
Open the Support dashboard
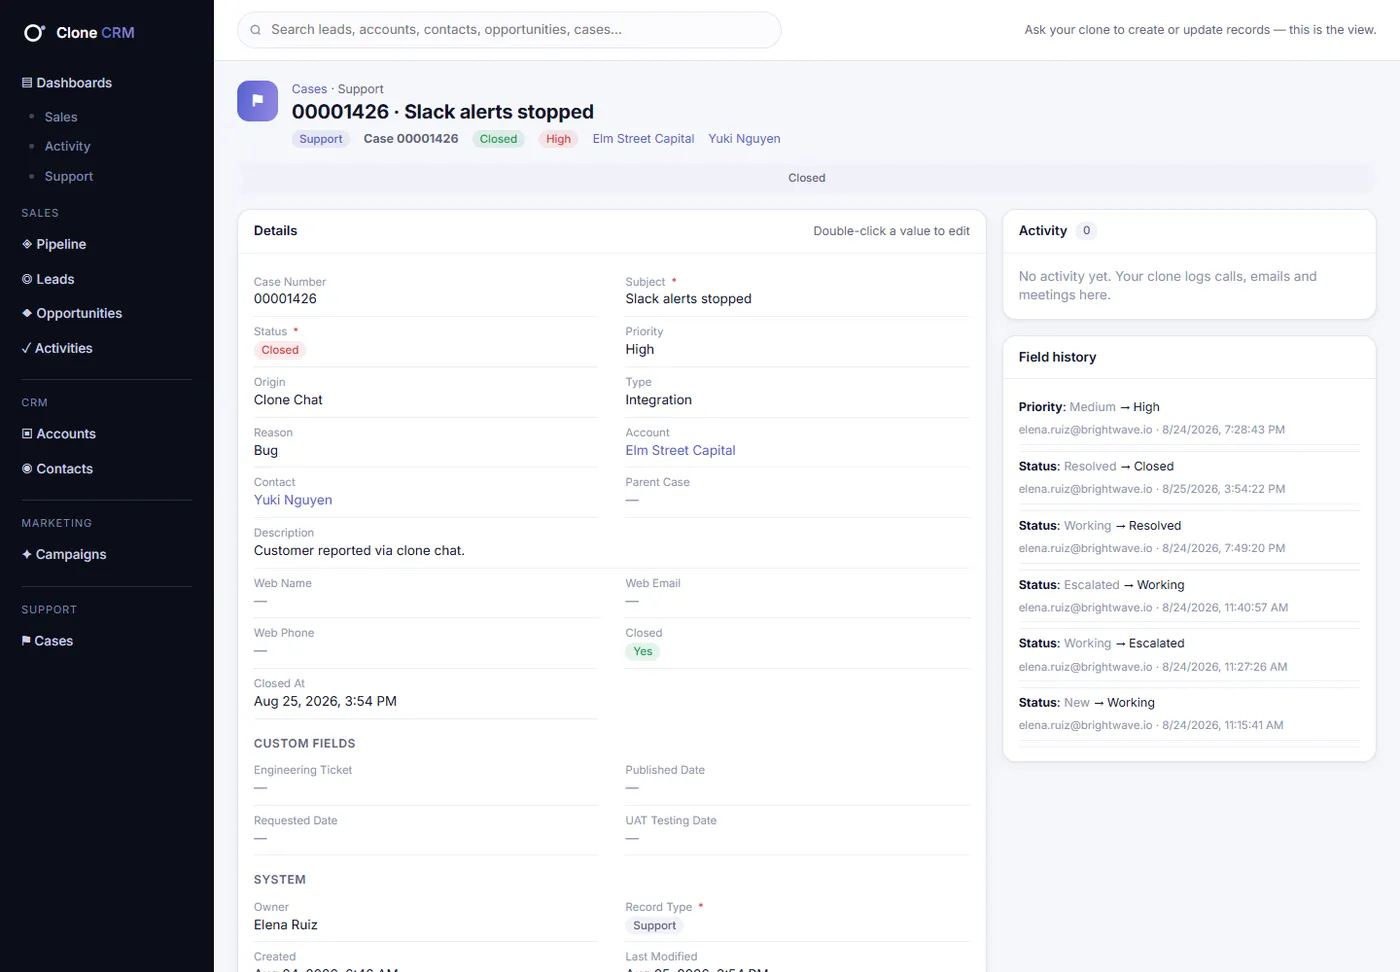tap(69, 176)
